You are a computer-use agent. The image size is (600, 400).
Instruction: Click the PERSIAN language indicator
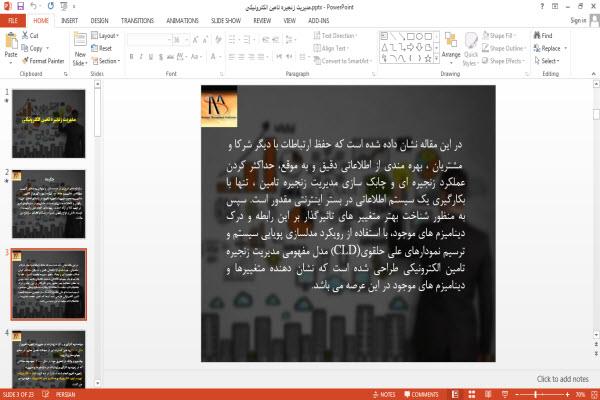[x=65, y=394]
